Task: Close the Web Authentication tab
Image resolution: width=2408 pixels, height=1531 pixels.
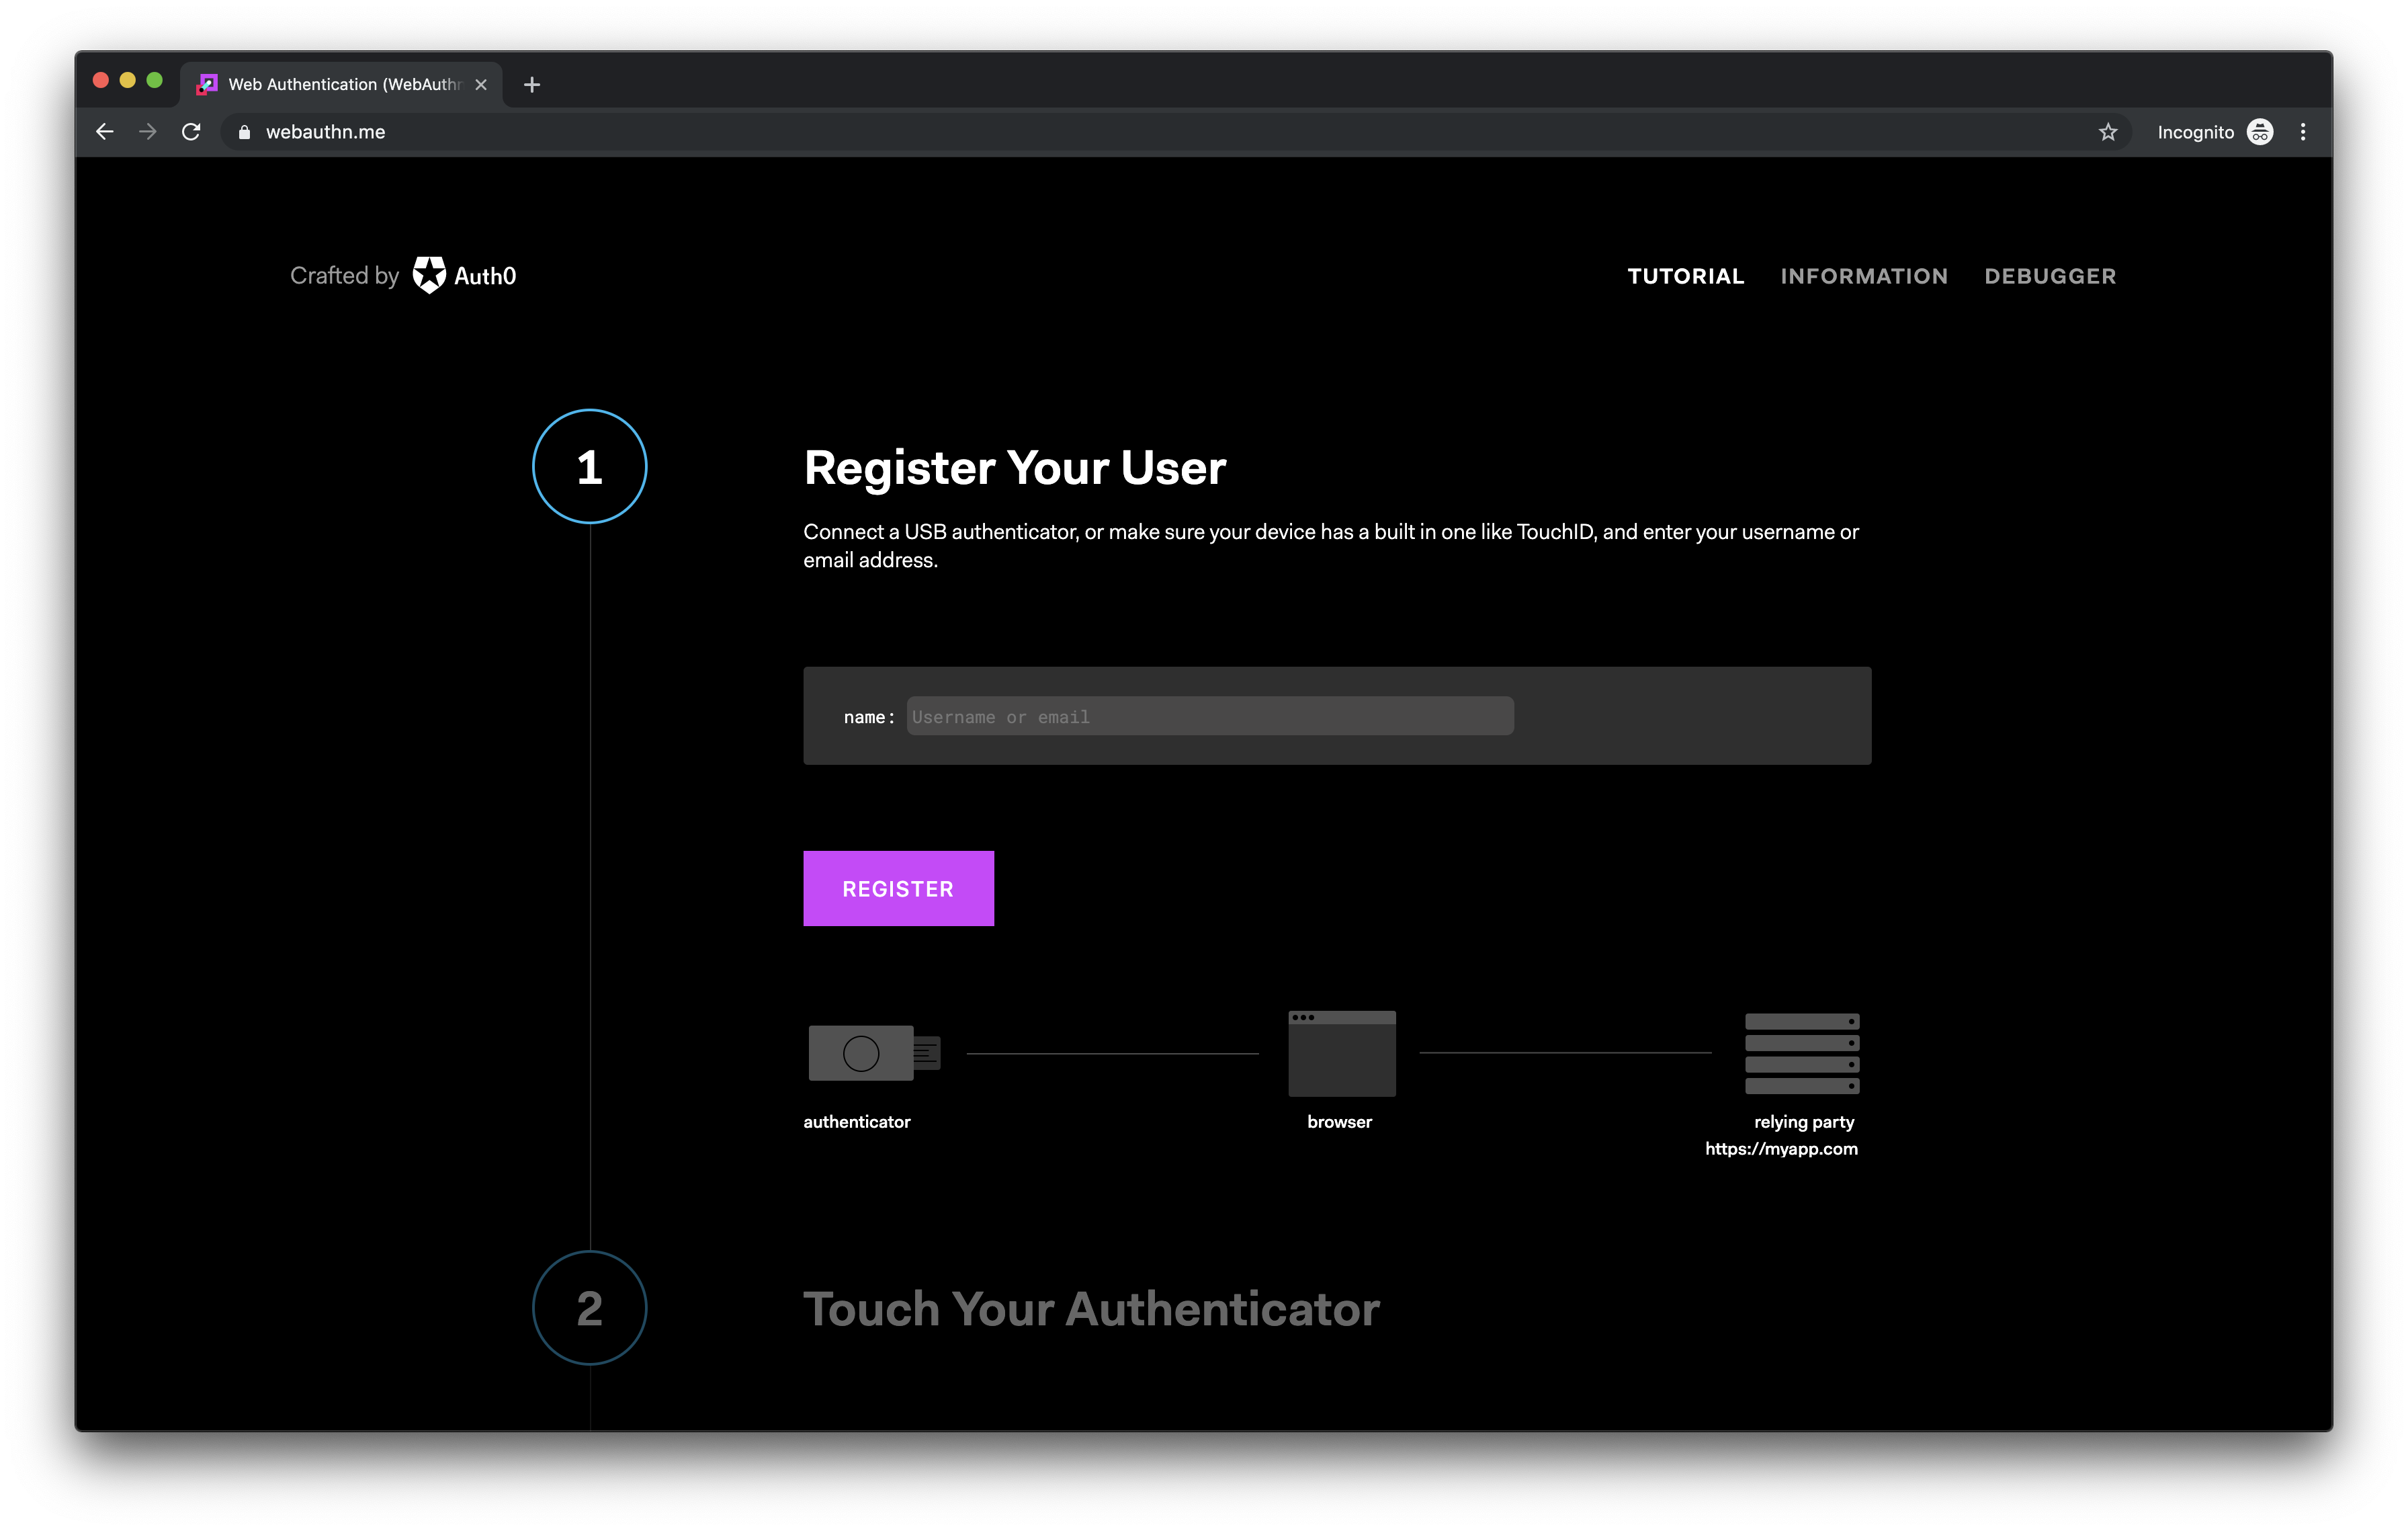Action: coord(481,85)
